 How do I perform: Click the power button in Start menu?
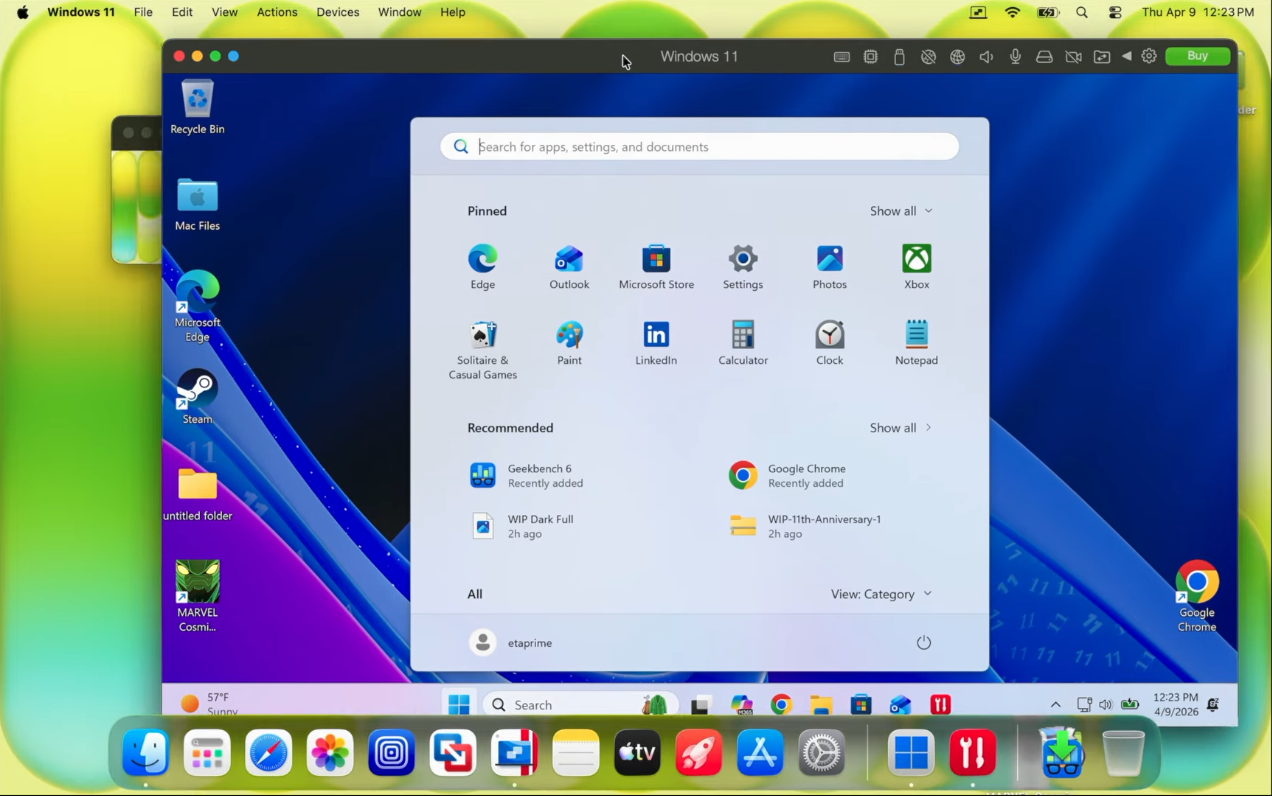click(x=924, y=643)
